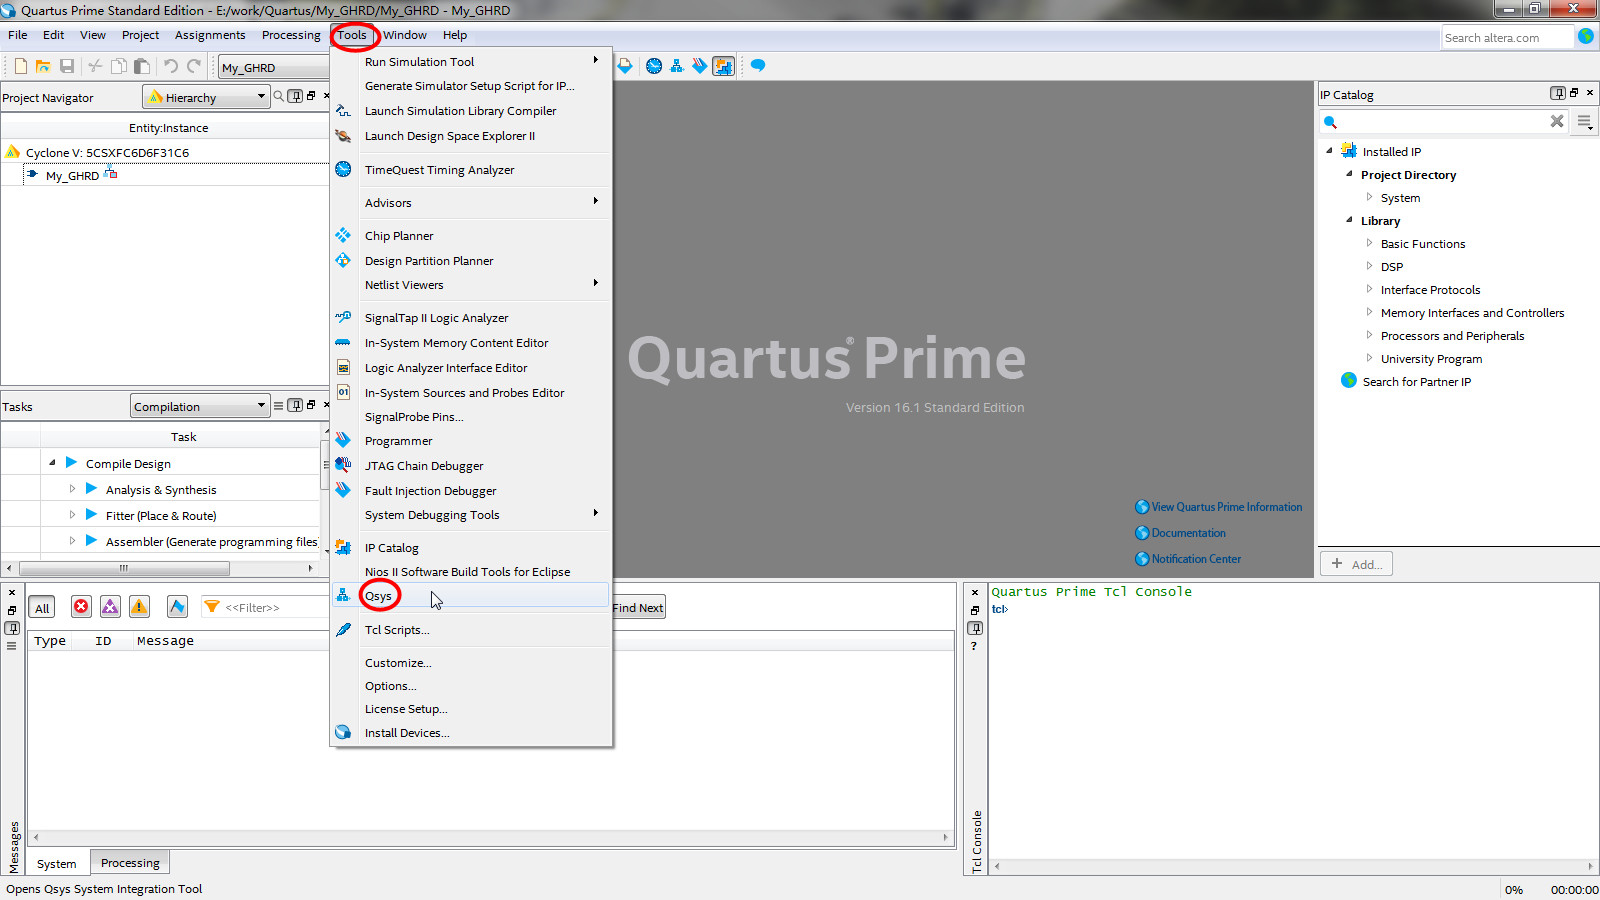This screenshot has width=1600, height=900.
Task: Click the Undo arrow toolbar icon
Action: (171, 66)
